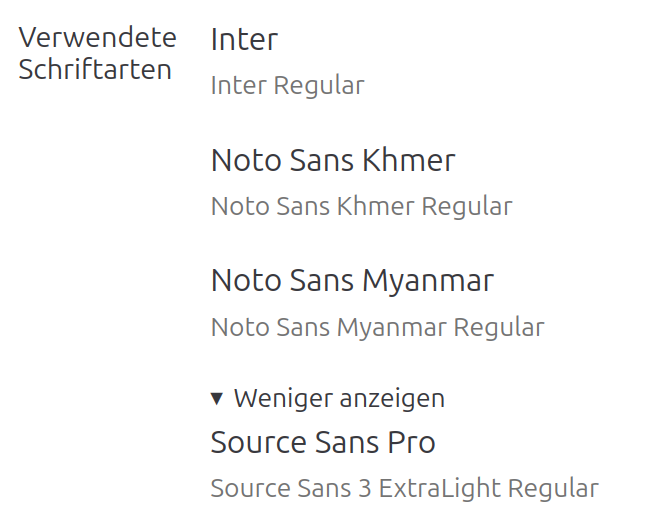Click the 'Noto Sans Khmer Regular' style line
648x532 pixels.
pyautogui.click(x=361, y=207)
